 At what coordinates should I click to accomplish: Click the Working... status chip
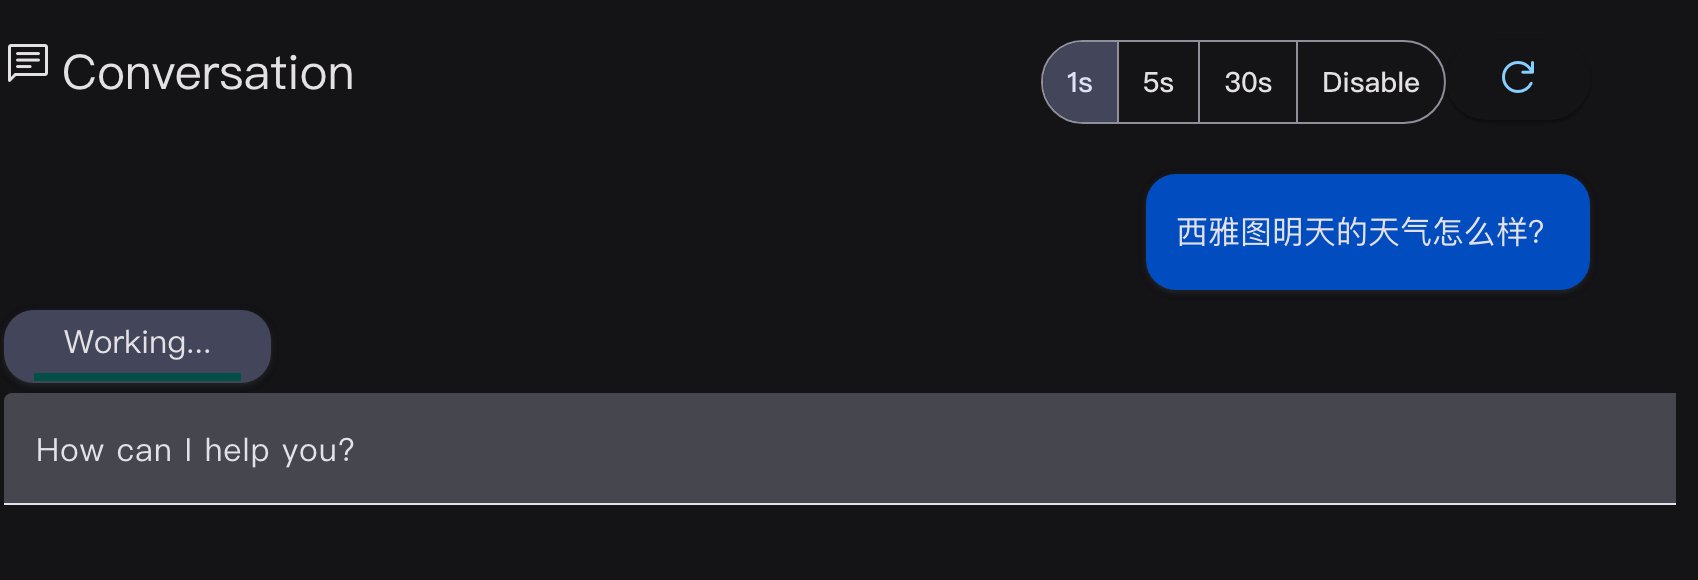point(137,345)
